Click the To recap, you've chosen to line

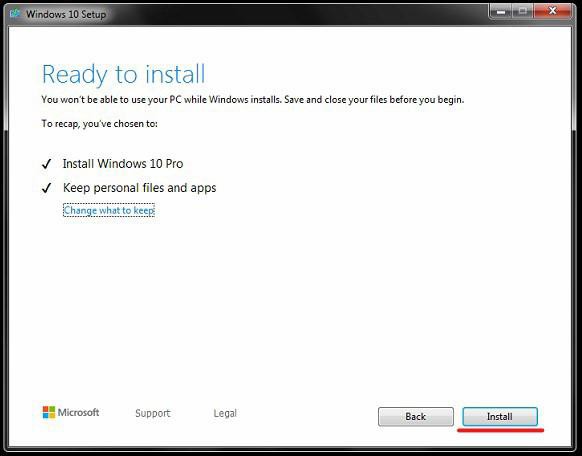pos(99,124)
